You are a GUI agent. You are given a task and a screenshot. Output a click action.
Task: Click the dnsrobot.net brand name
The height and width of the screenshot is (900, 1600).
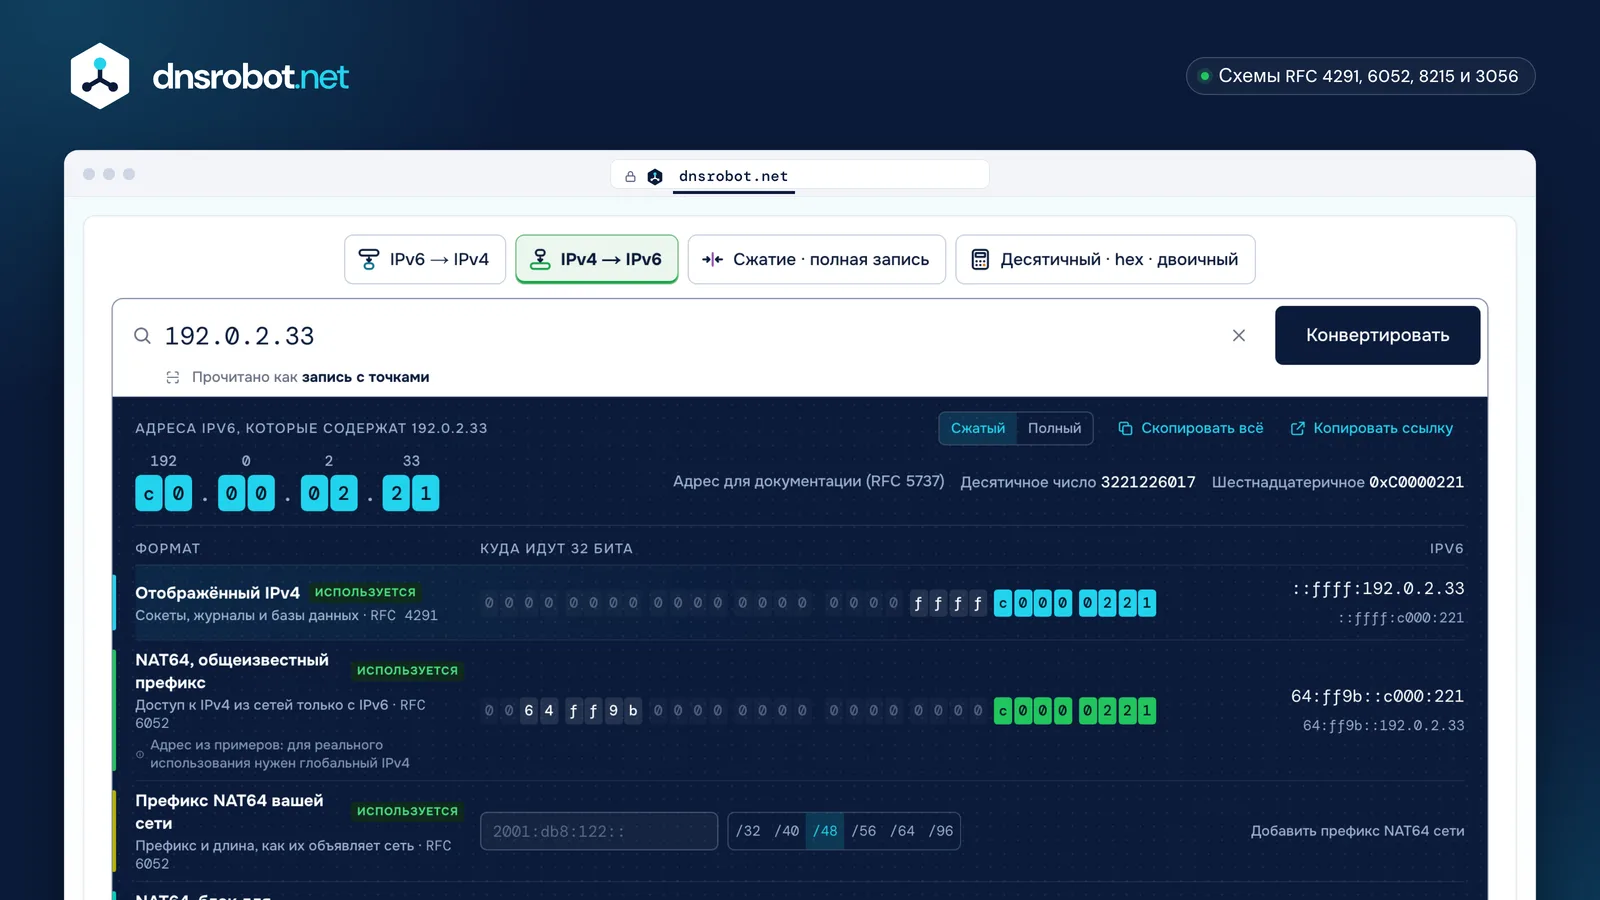coord(251,76)
